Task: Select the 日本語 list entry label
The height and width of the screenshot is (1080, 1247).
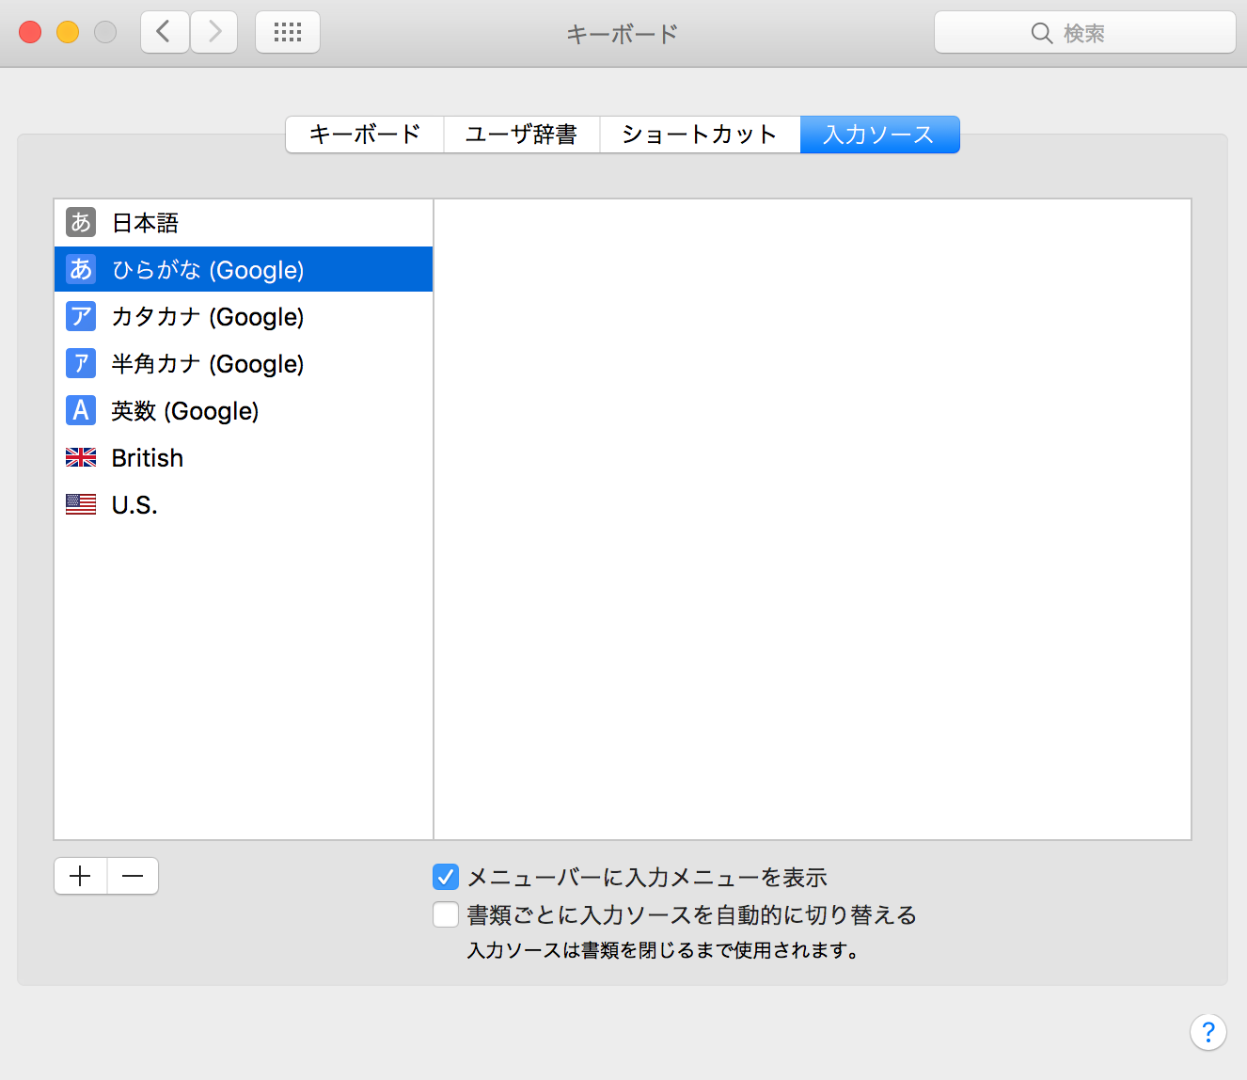Action: (145, 223)
